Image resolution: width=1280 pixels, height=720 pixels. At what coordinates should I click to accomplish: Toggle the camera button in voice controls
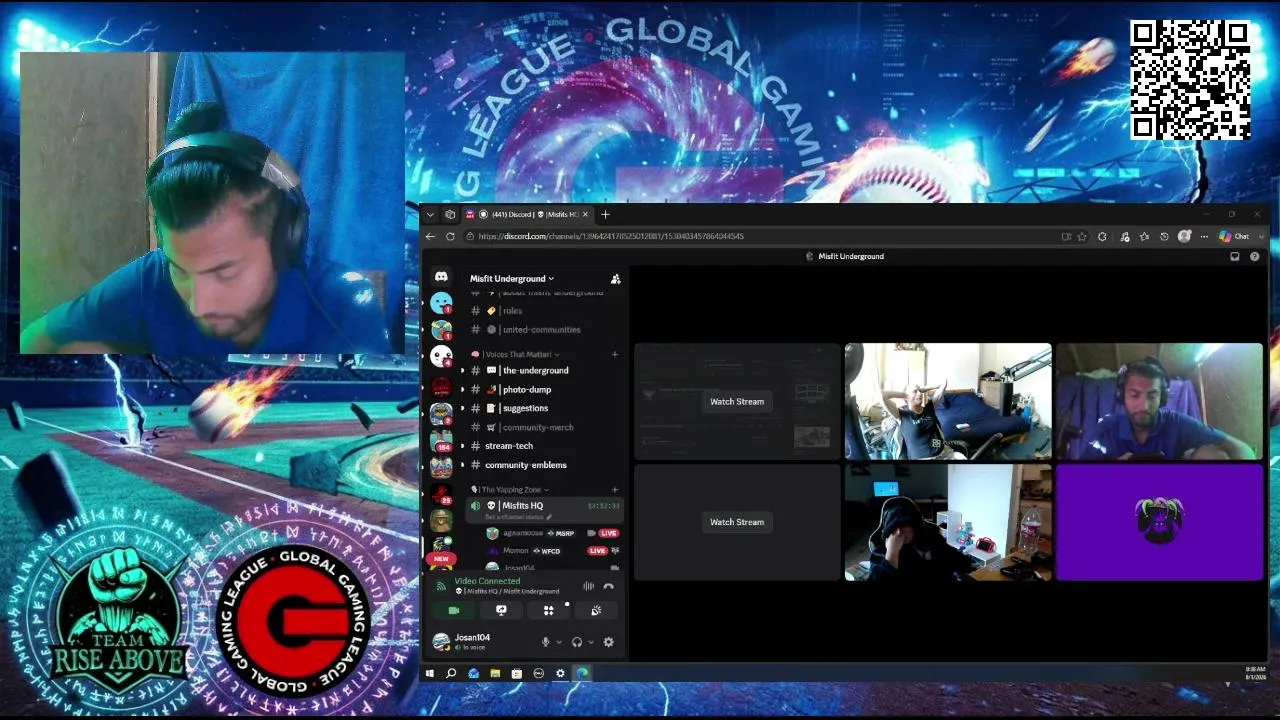(454, 610)
